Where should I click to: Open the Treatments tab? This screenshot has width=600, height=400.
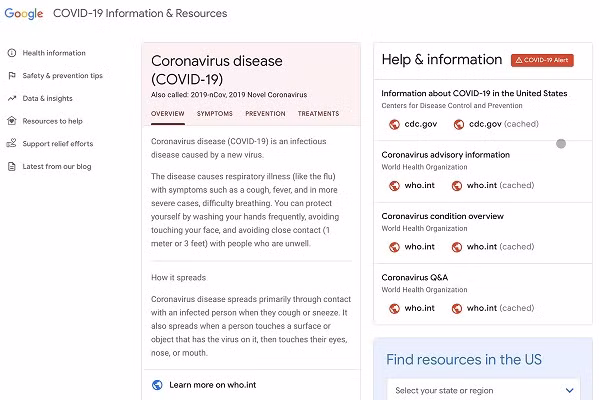pos(318,114)
